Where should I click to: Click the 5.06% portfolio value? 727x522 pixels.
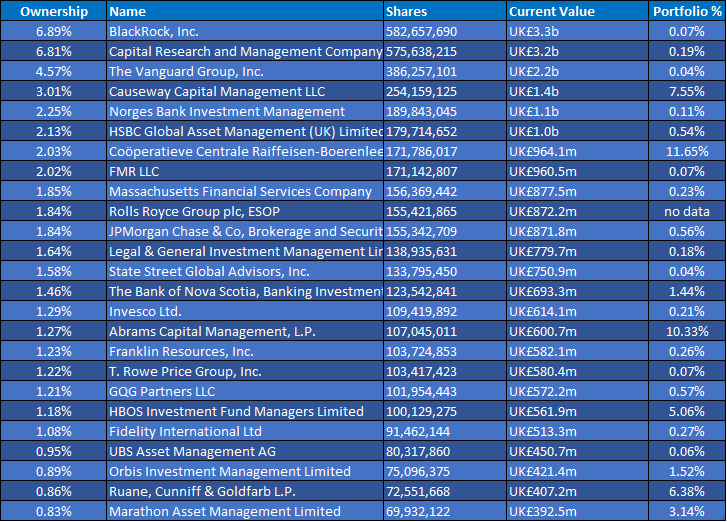click(687, 411)
